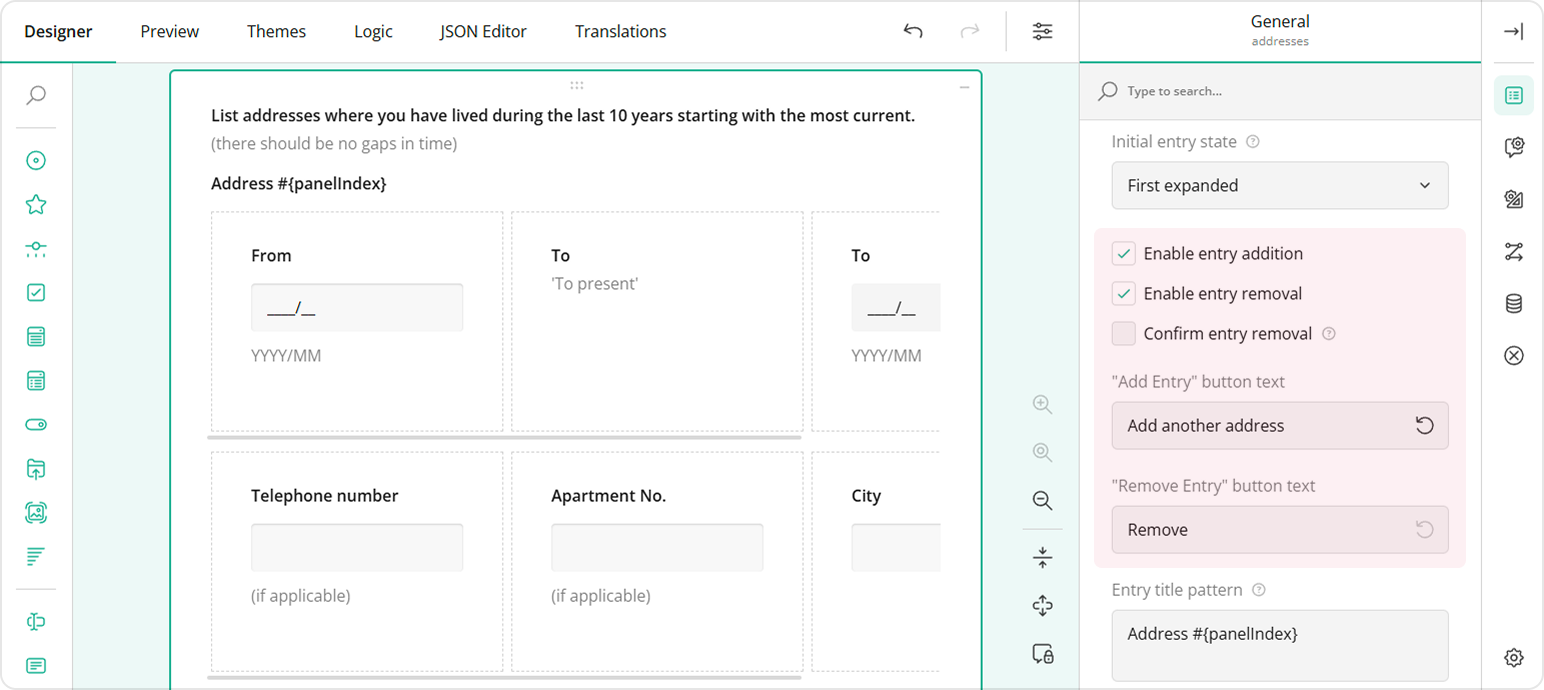This screenshot has height=690, width=1544.
Task: Switch to the JSON Editor tab
Action: [483, 31]
